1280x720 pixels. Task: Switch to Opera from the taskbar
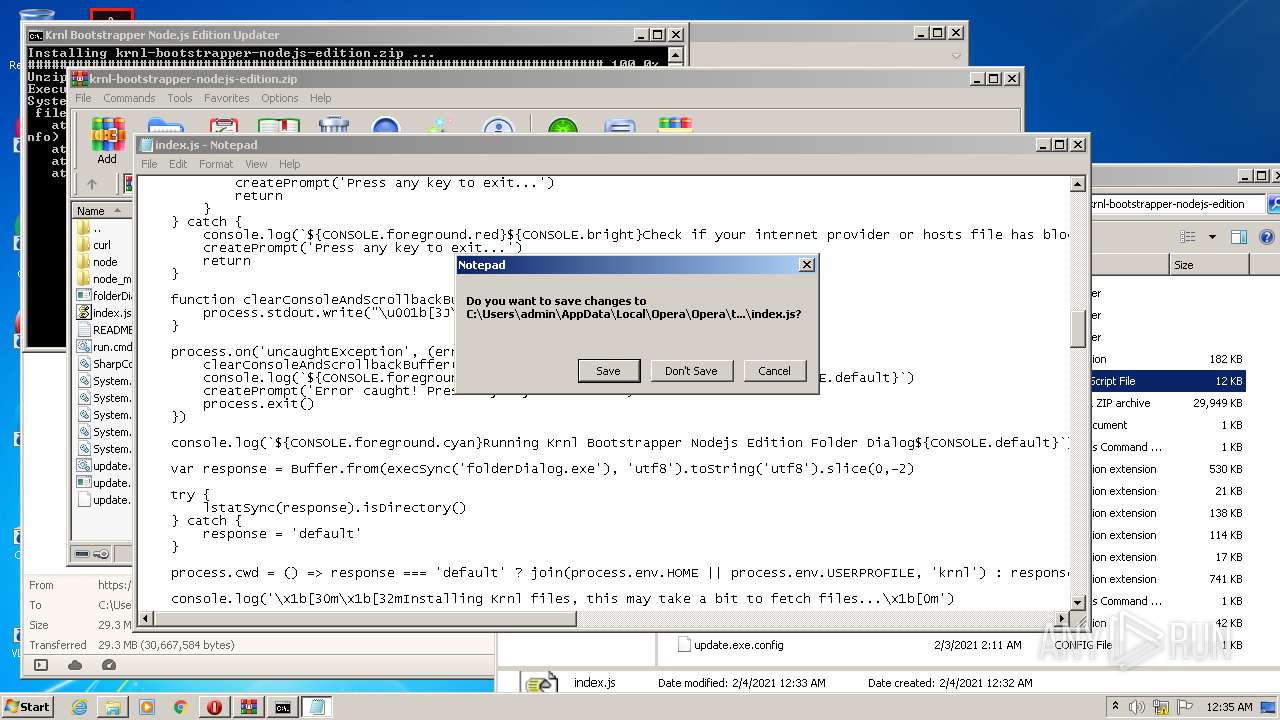tap(214, 707)
